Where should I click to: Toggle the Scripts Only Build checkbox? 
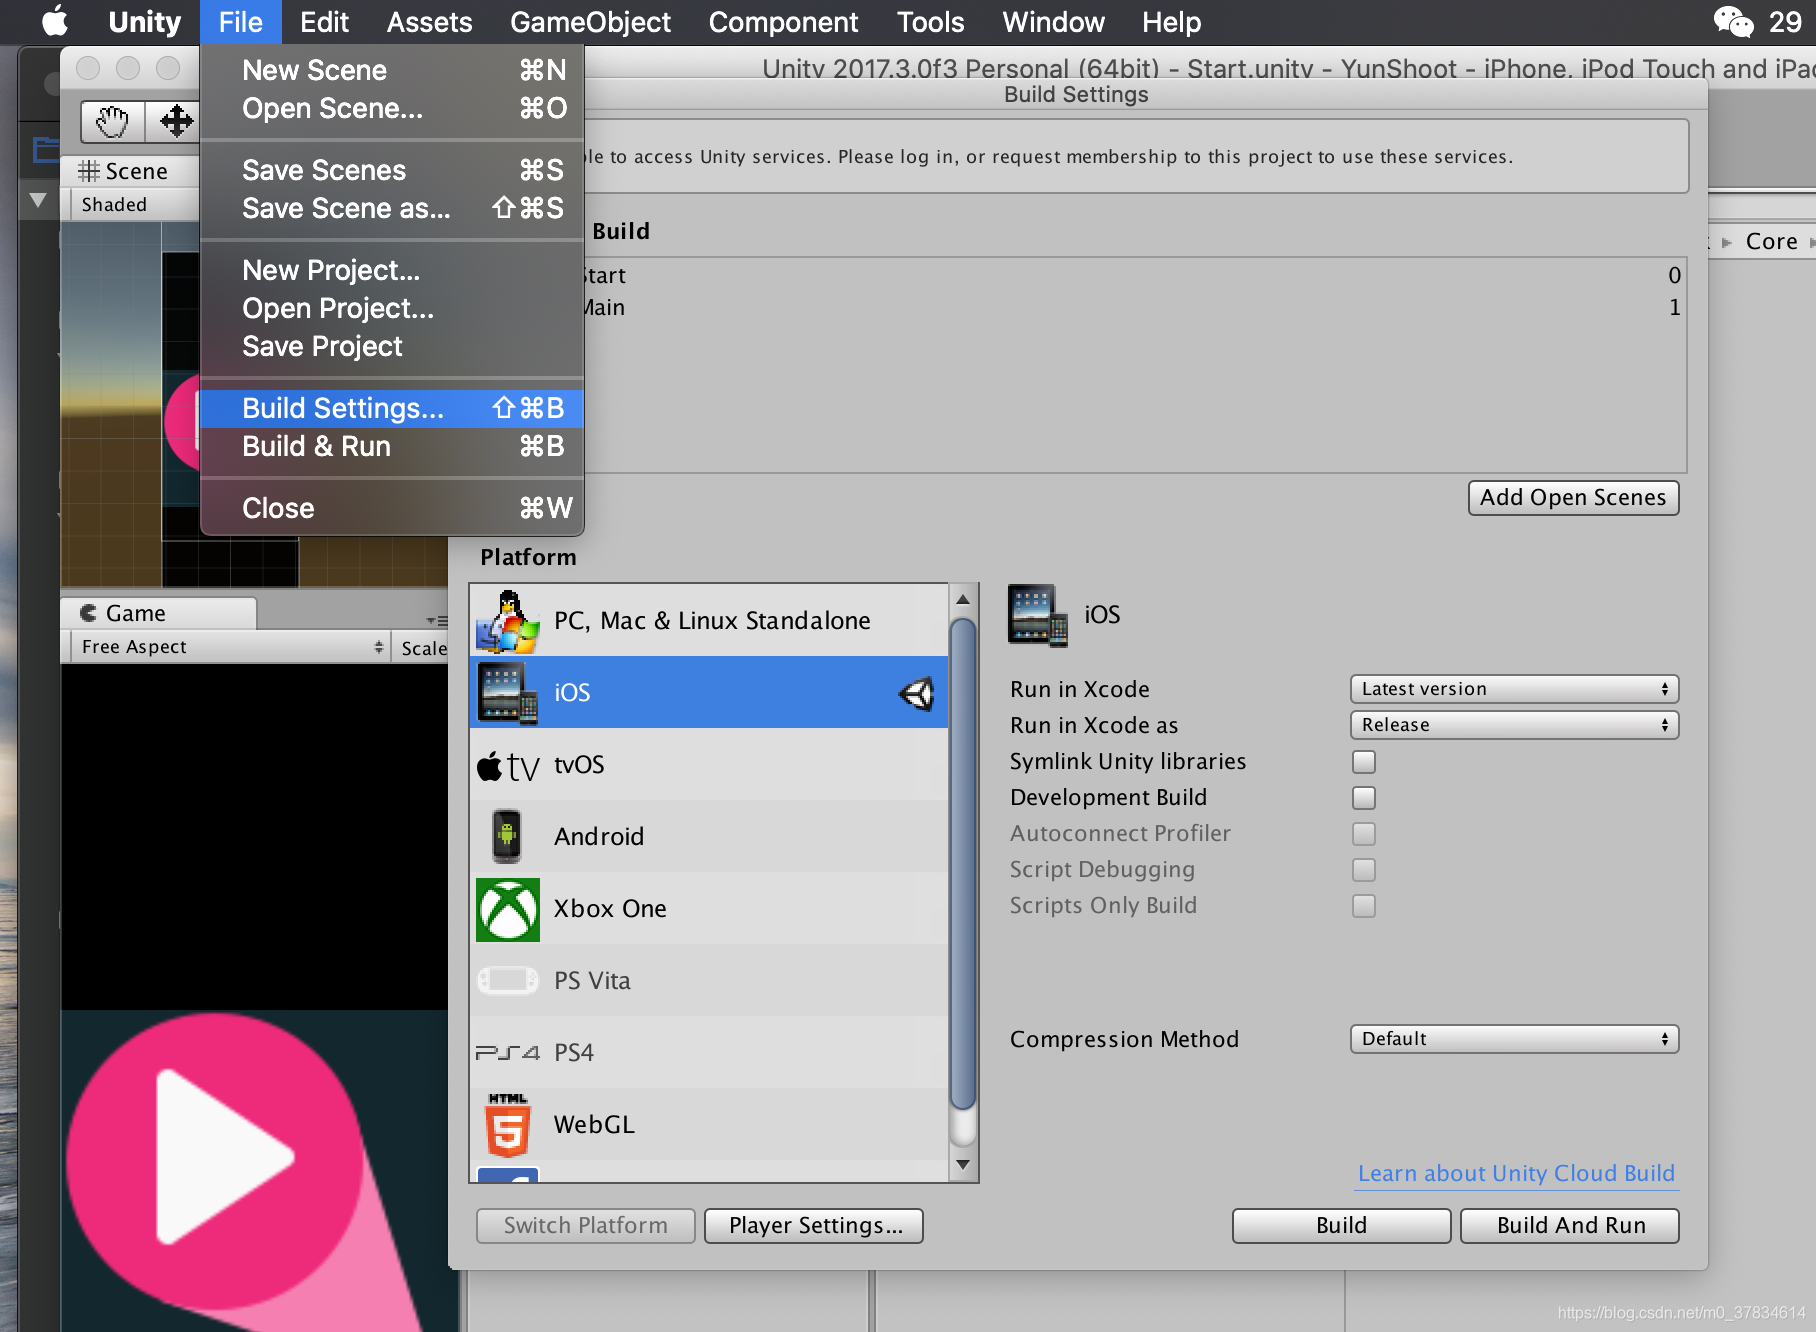pos(1364,906)
